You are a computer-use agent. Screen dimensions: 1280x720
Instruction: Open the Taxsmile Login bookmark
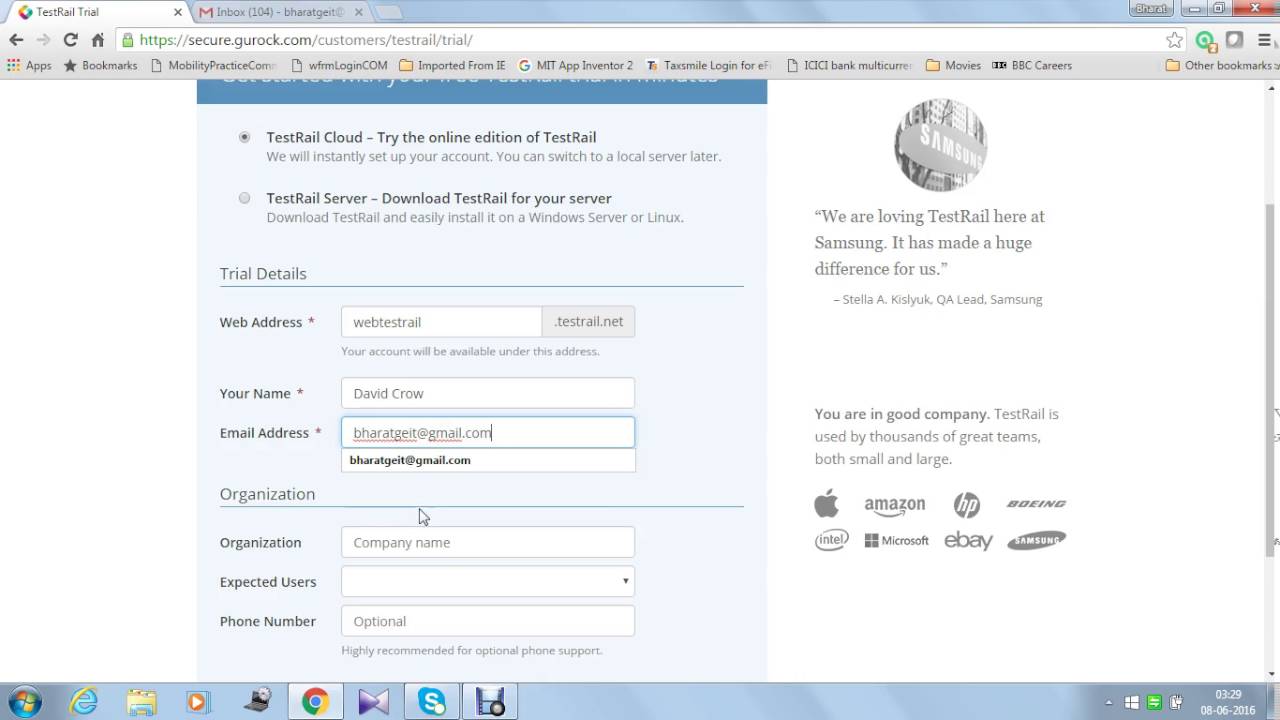click(708, 65)
